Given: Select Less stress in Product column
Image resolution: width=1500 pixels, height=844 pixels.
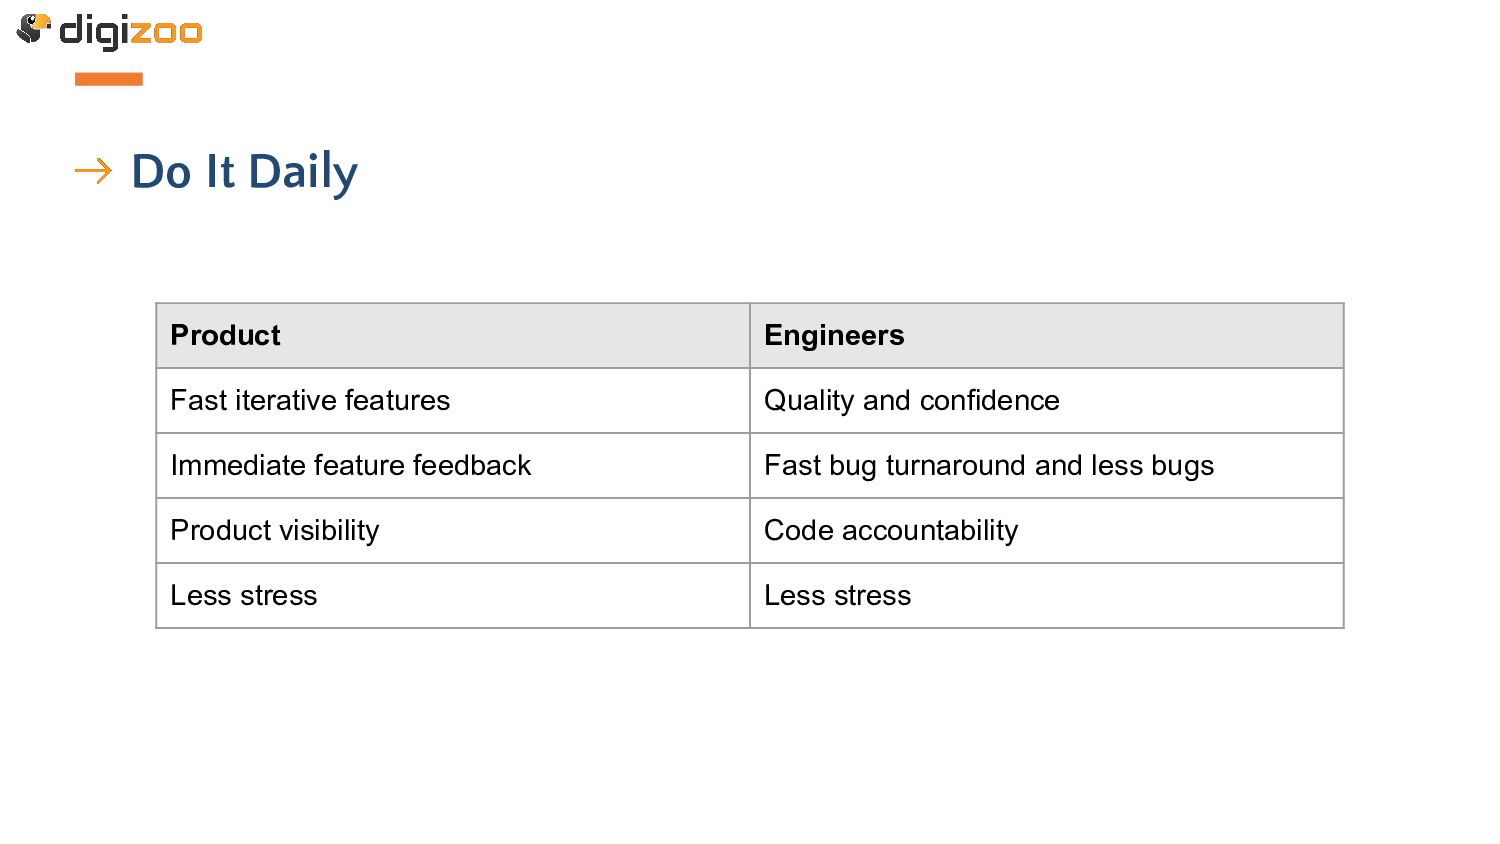Looking at the screenshot, I should (453, 596).
